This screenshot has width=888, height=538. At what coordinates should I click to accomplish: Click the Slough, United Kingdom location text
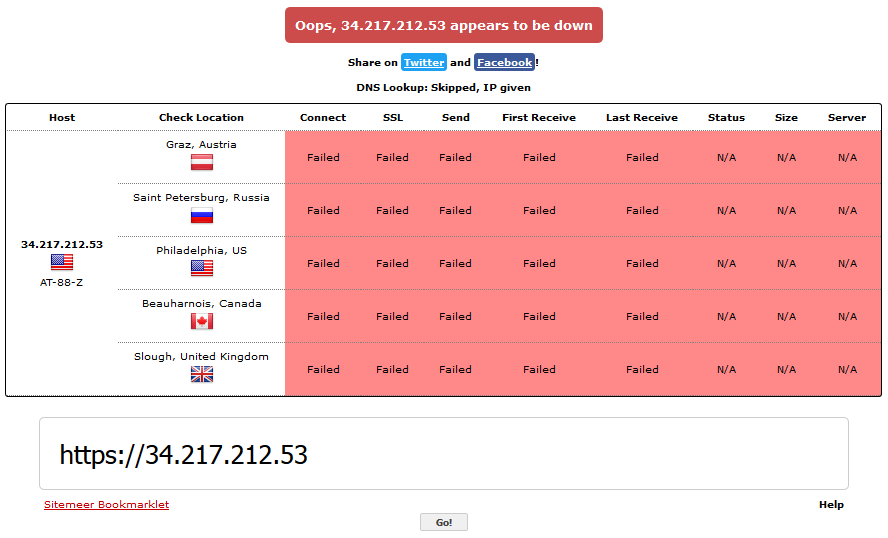tap(201, 356)
